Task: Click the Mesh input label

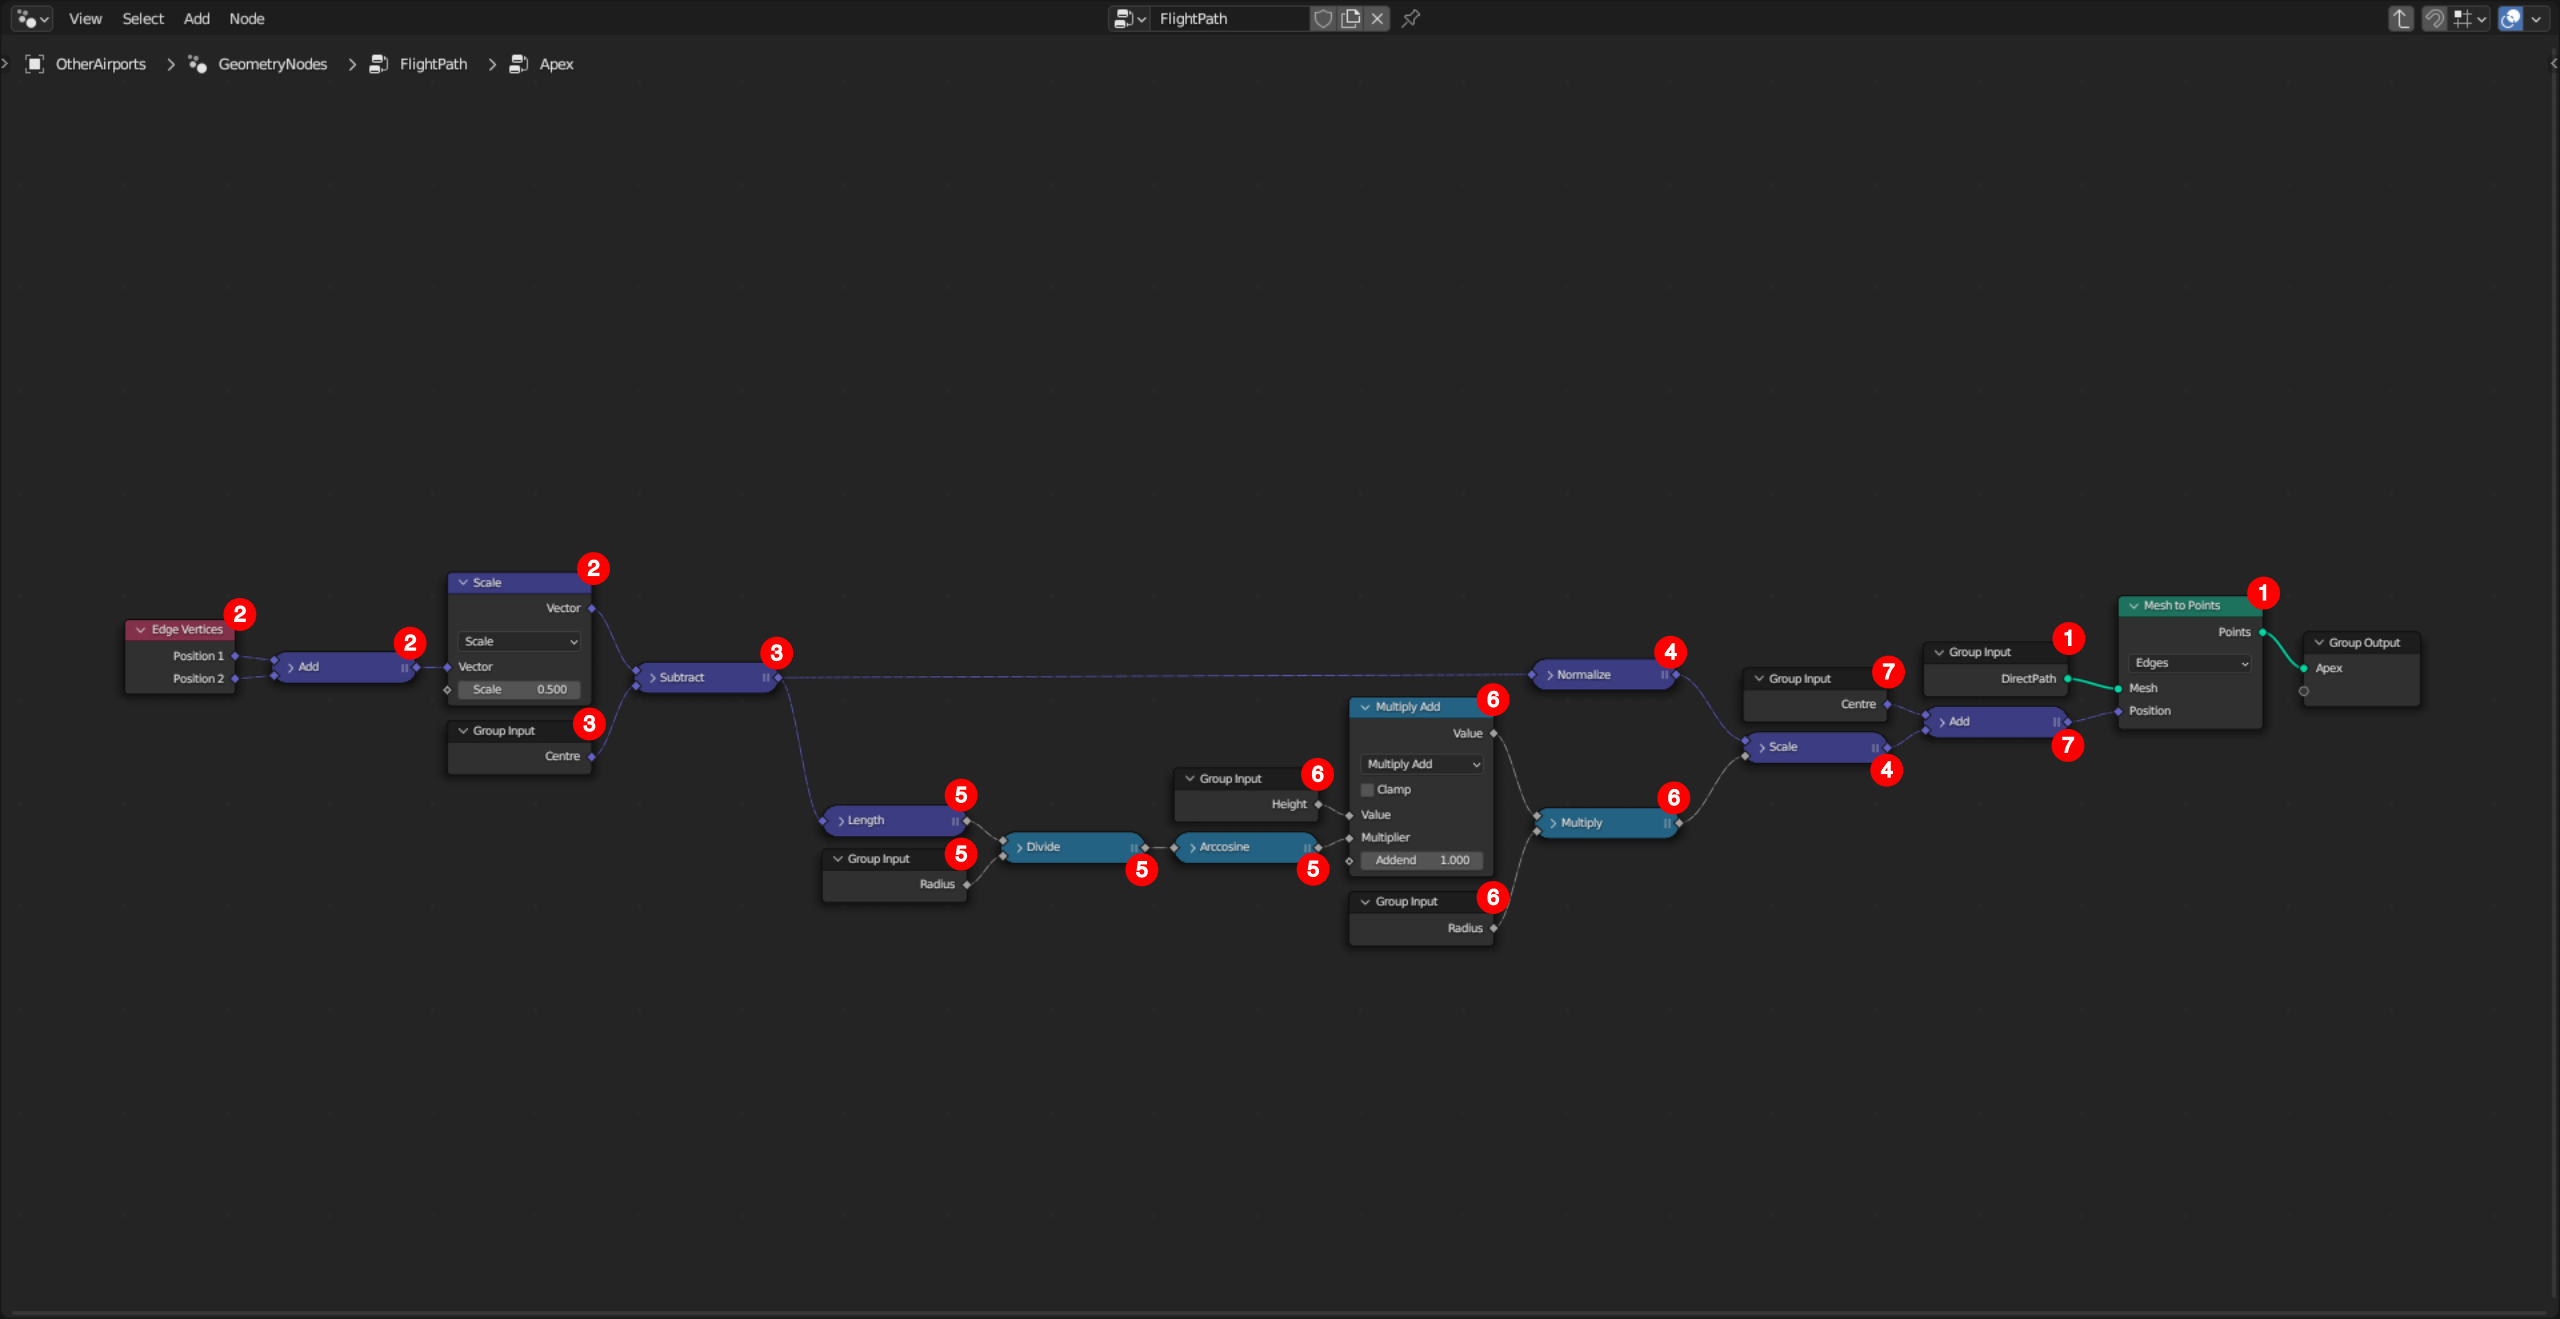Action: point(2143,688)
